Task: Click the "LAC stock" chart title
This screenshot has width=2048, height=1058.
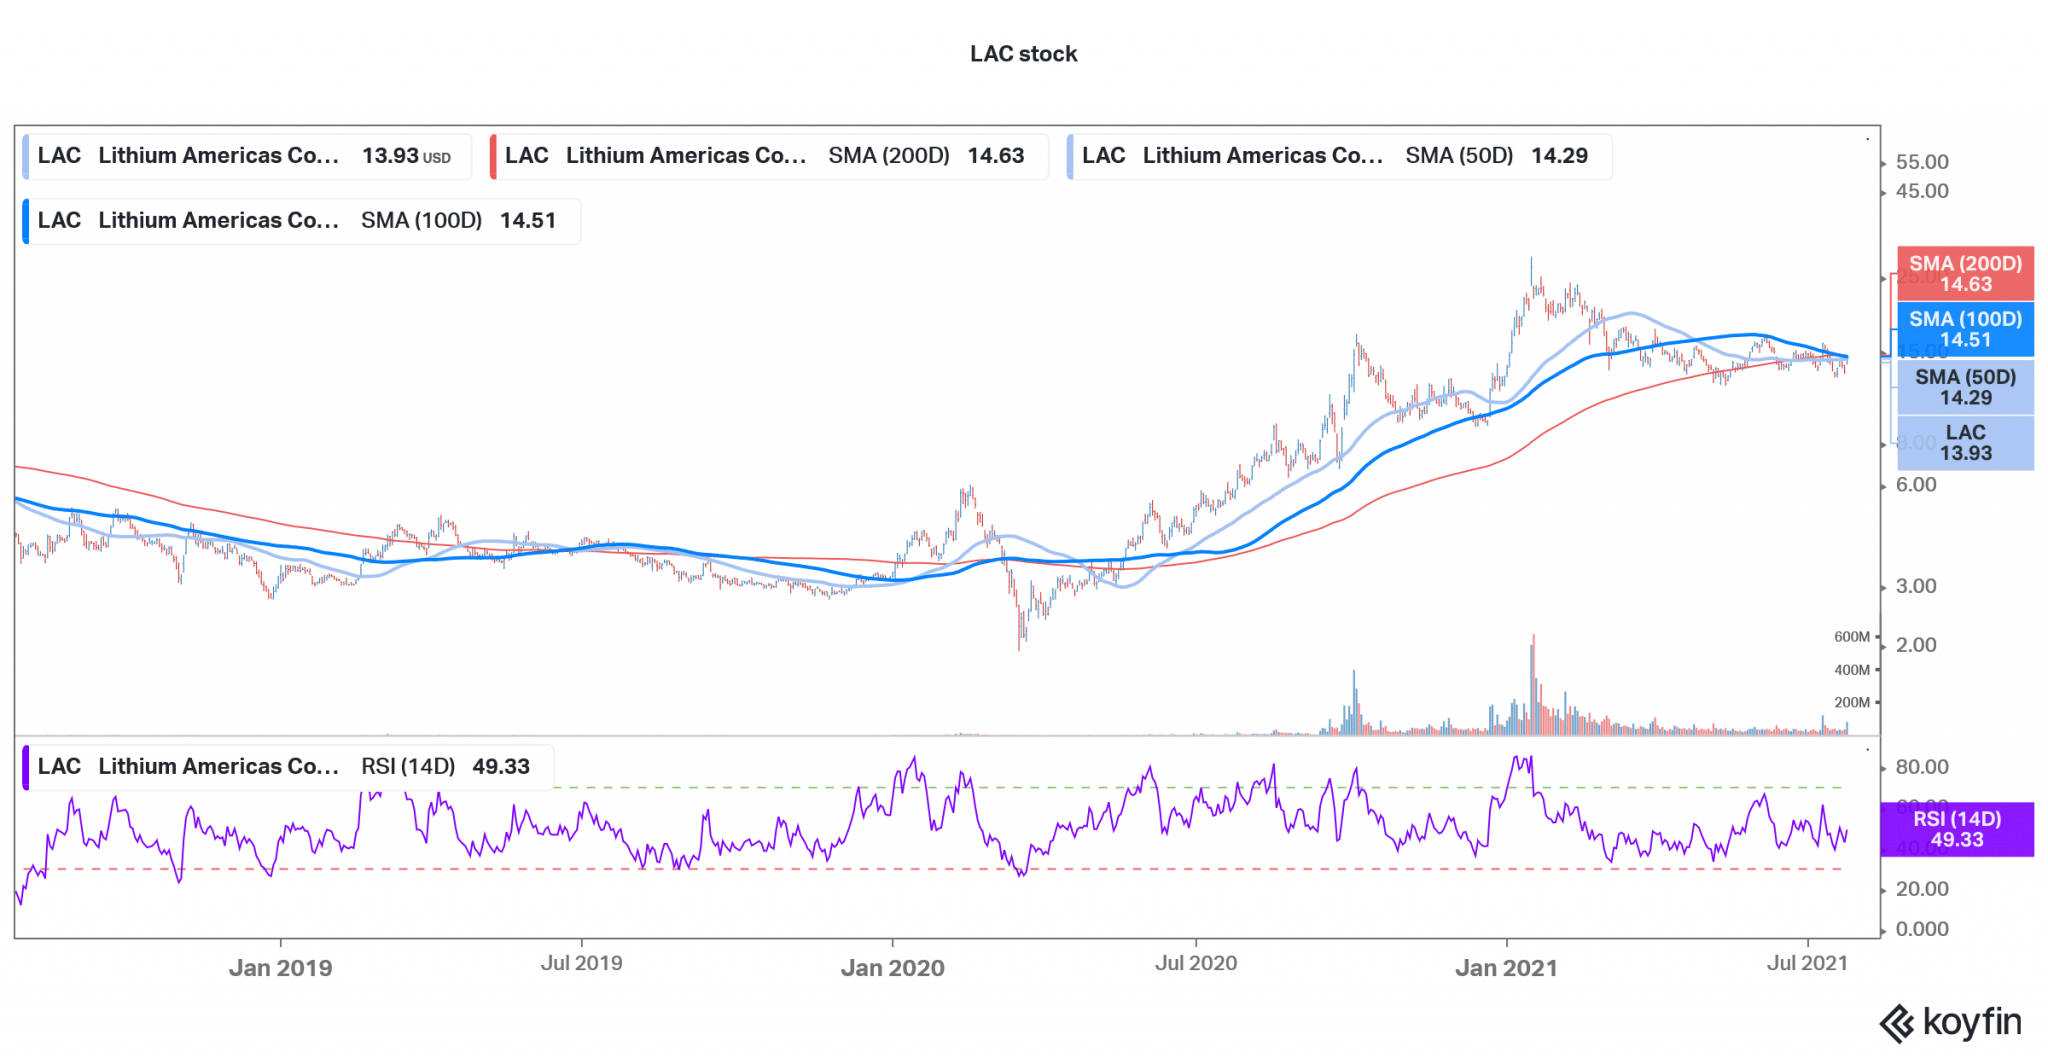Action: point(1023,54)
